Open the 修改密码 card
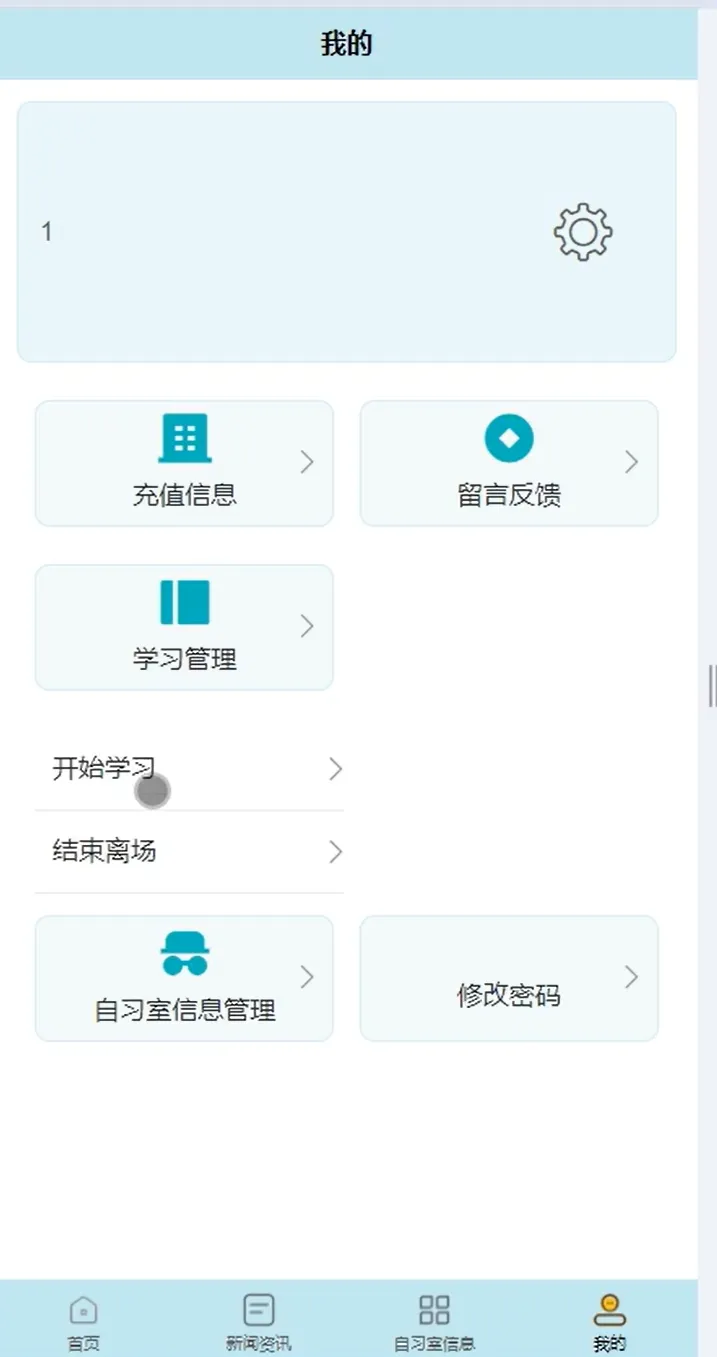The image size is (717, 1357). point(509,978)
